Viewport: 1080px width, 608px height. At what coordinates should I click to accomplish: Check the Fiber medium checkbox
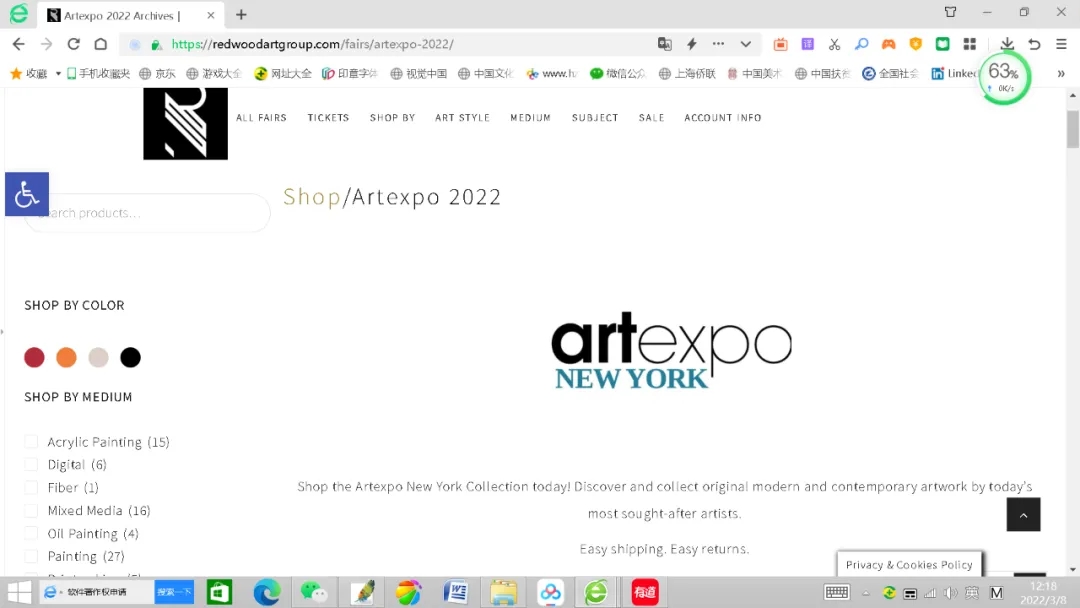(x=31, y=488)
